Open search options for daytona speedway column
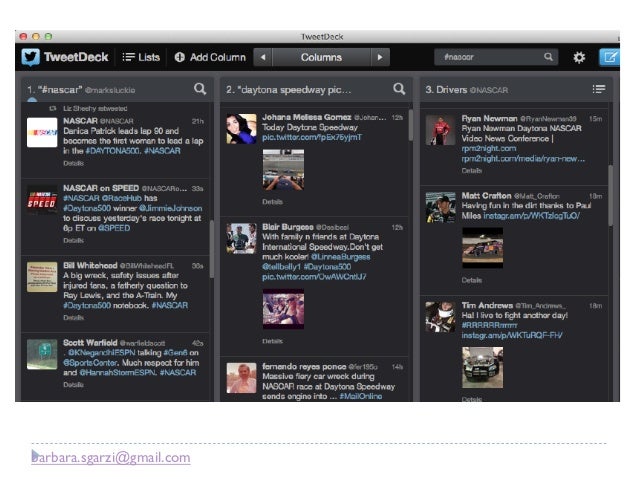Viewport: 638px width, 479px height. coord(399,89)
